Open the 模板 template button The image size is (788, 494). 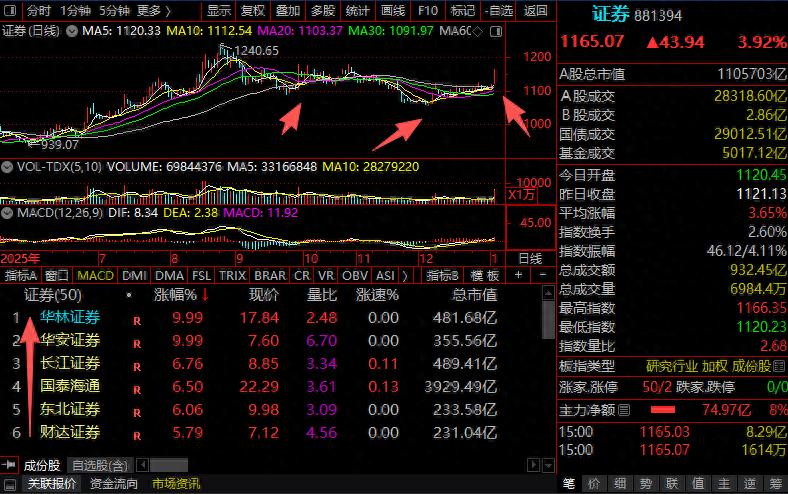pos(485,275)
